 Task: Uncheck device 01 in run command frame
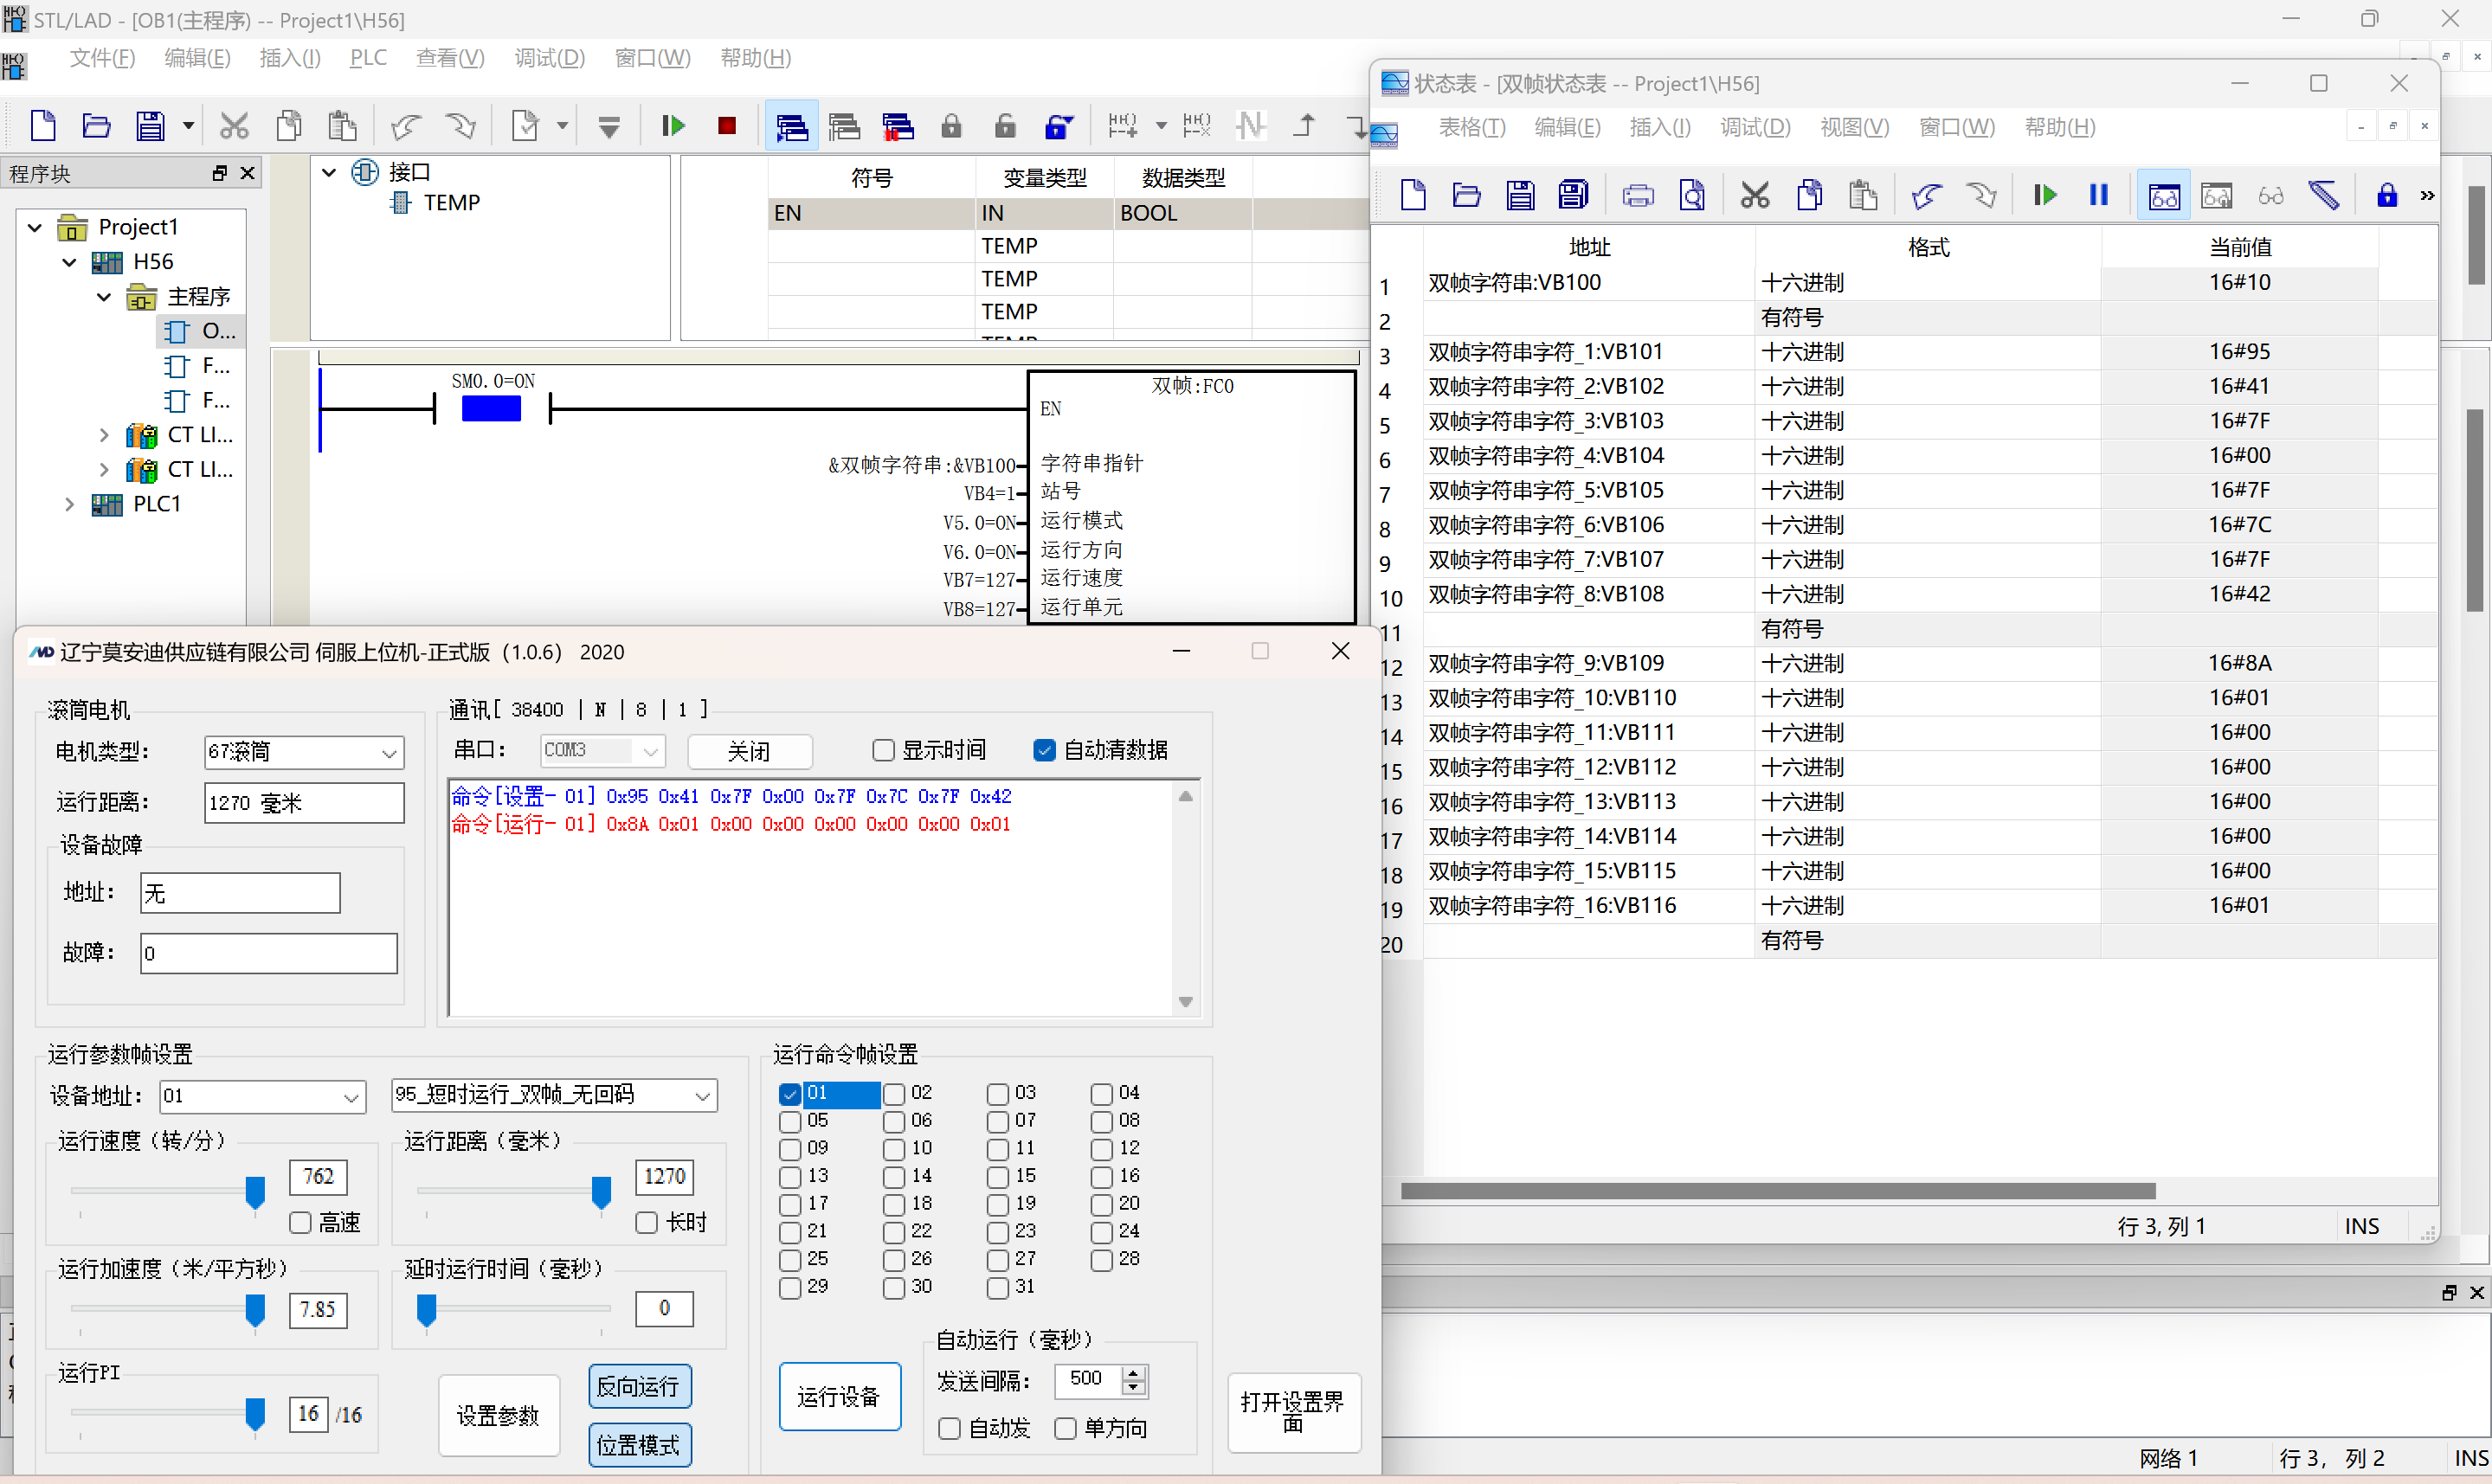coord(790,1094)
